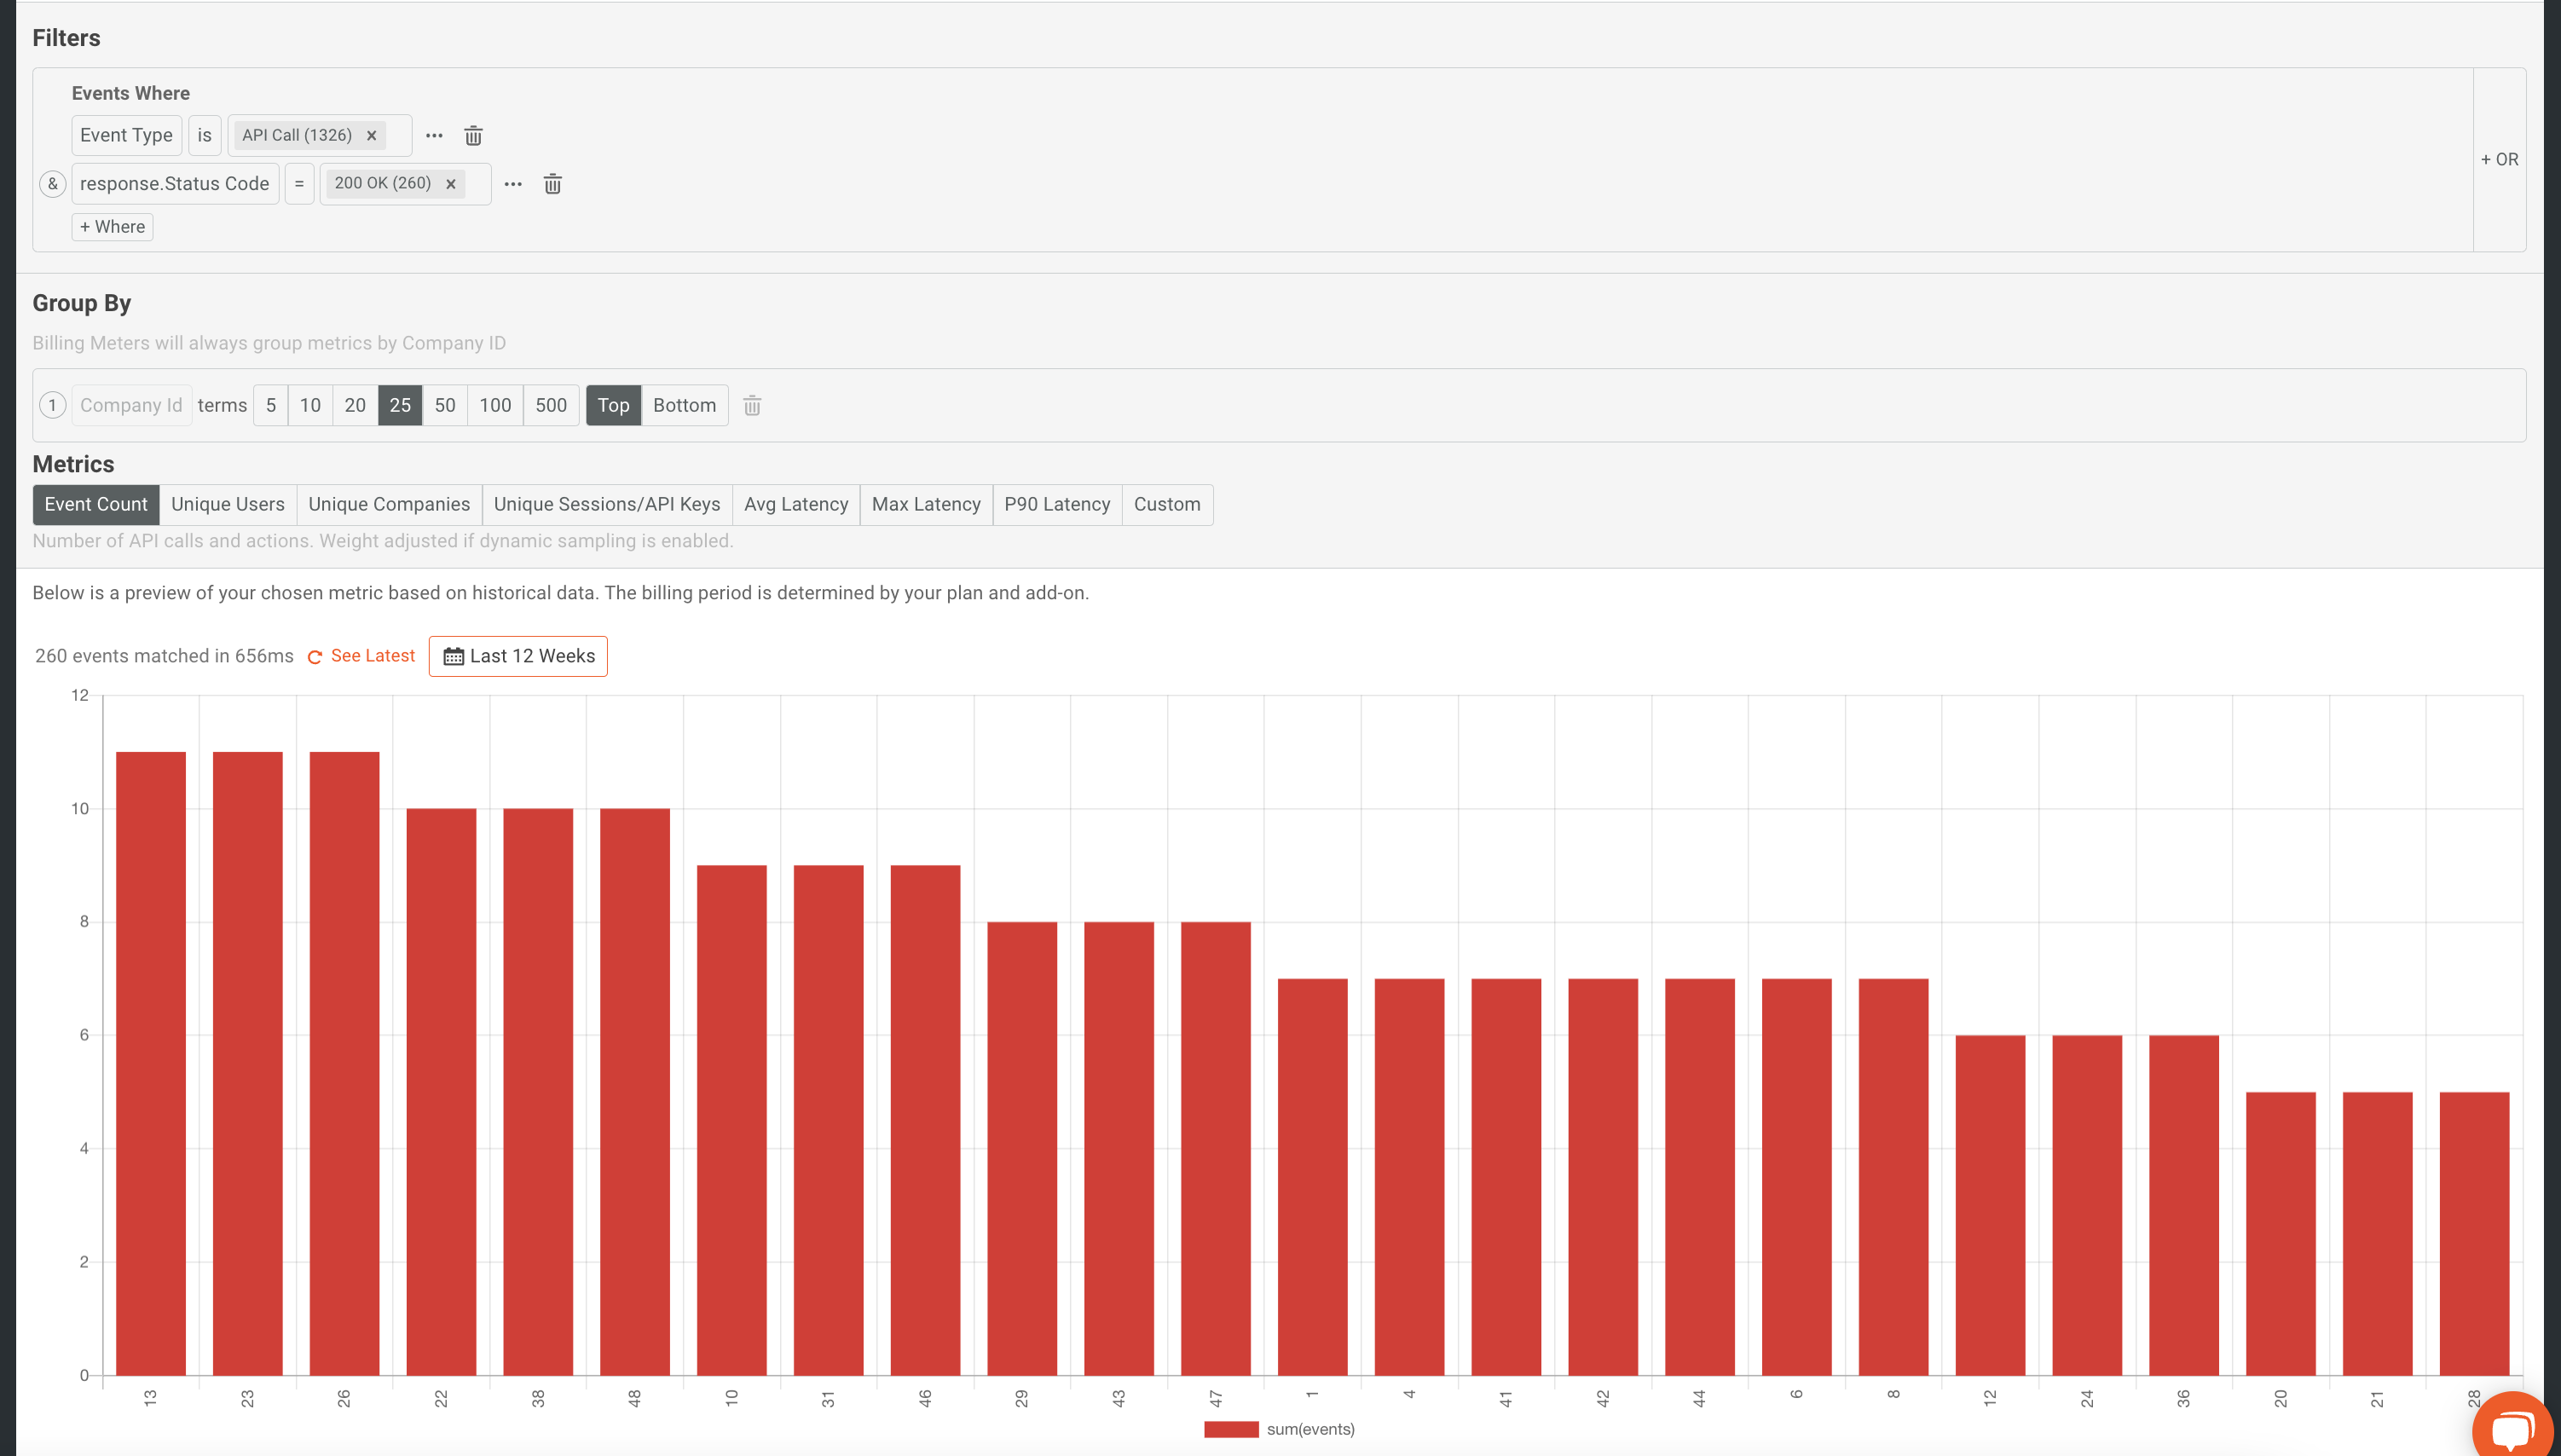Choose the Unique Users metric
The image size is (2561, 1456).
228,504
